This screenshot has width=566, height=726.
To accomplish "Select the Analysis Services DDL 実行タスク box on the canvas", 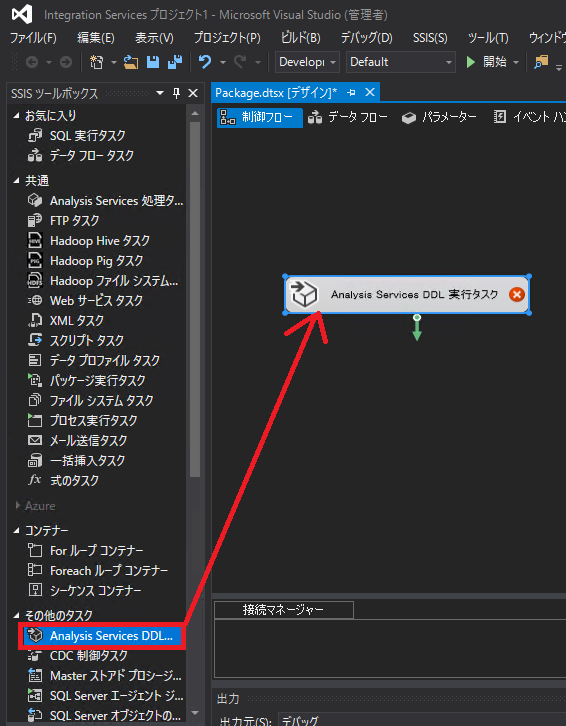I will click(x=407, y=294).
